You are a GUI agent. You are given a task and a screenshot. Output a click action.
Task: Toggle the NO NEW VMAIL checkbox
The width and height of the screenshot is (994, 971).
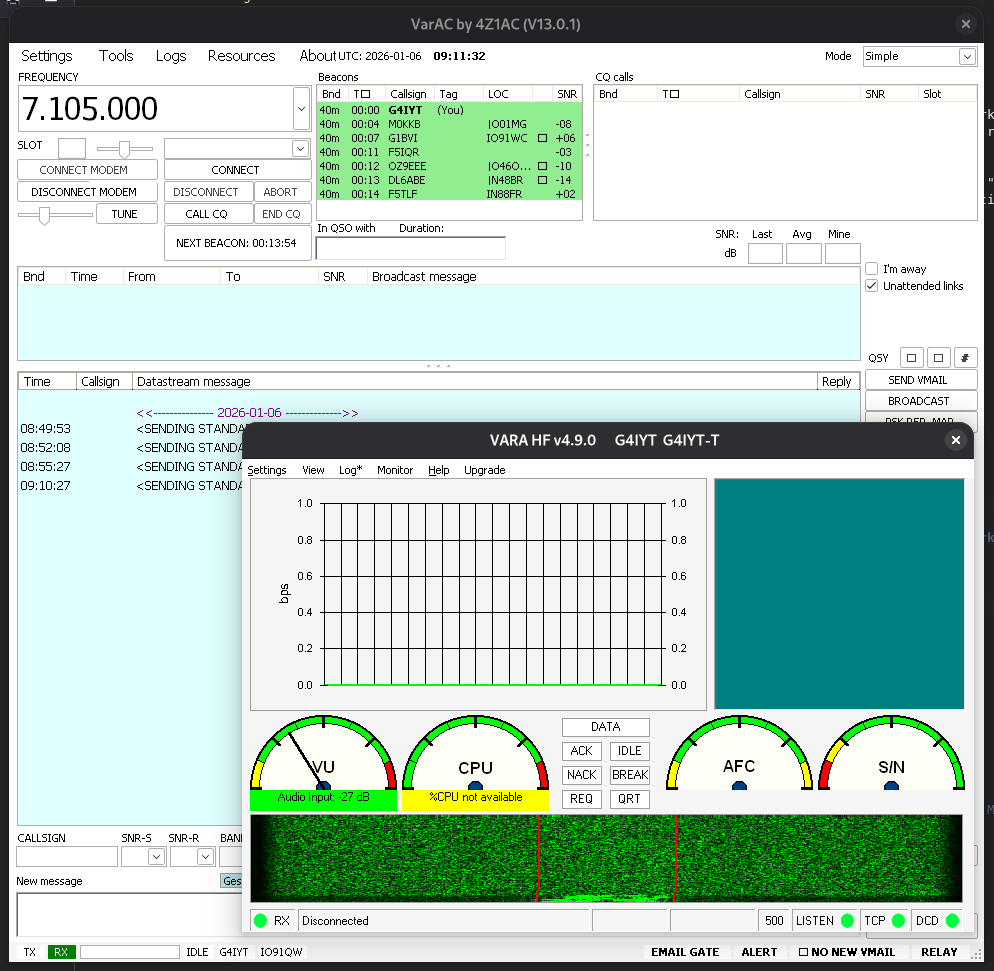click(803, 952)
